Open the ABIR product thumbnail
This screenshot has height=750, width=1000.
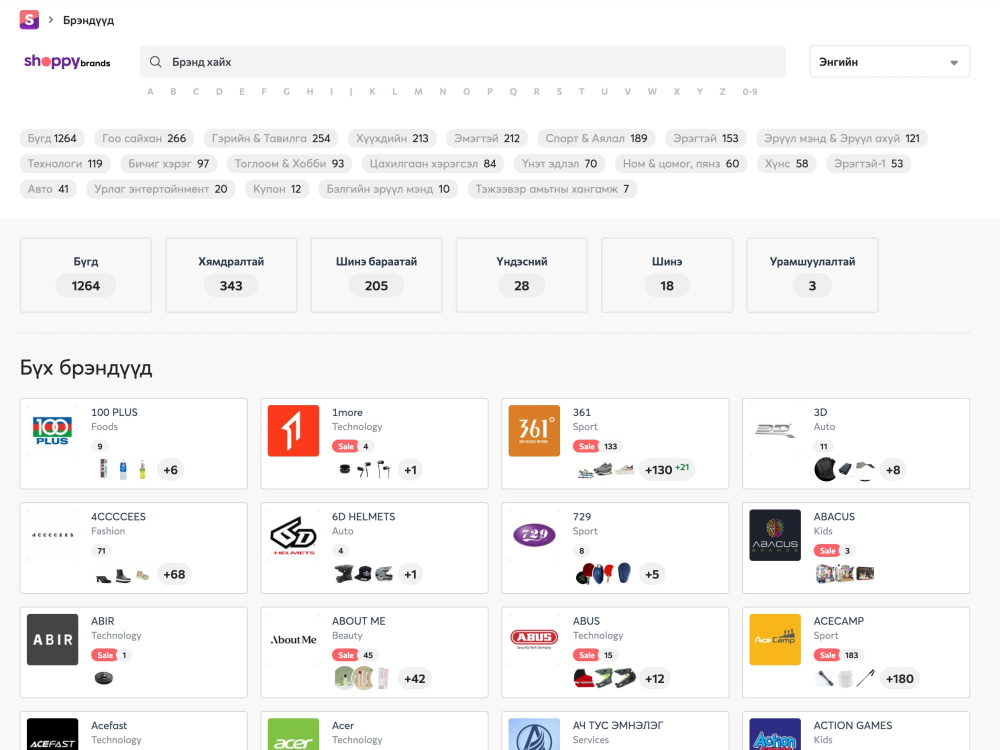click(x=104, y=678)
